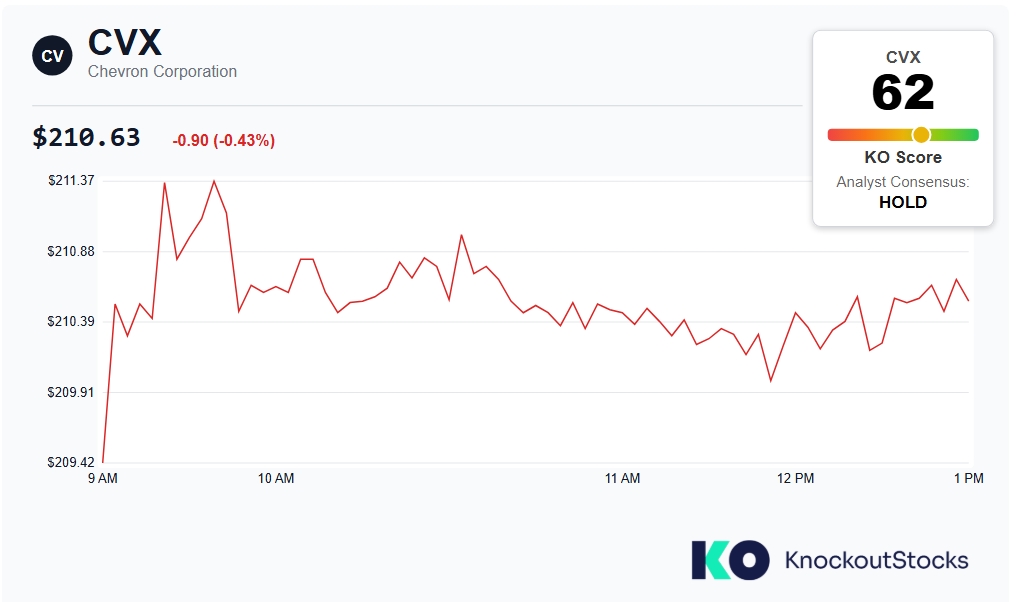The height and width of the screenshot is (602, 1018).
Task: Click the CVX label in score card
Action: tap(903, 57)
